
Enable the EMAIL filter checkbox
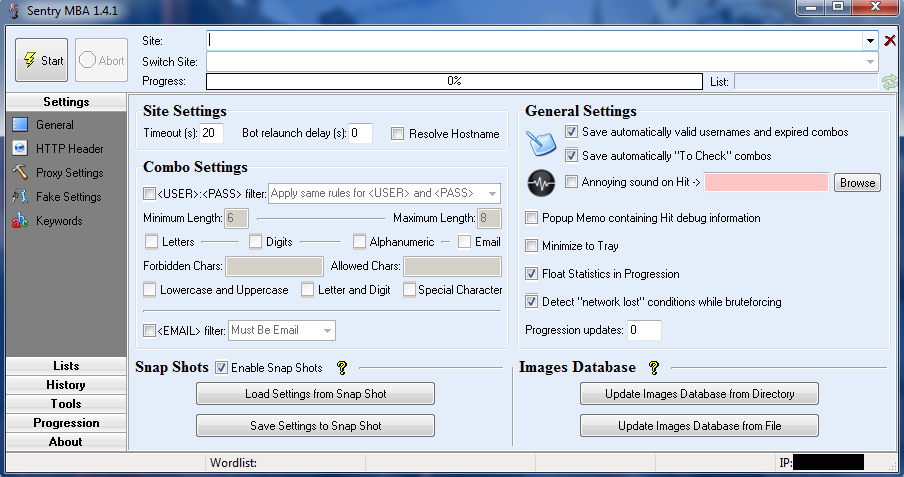[149, 330]
